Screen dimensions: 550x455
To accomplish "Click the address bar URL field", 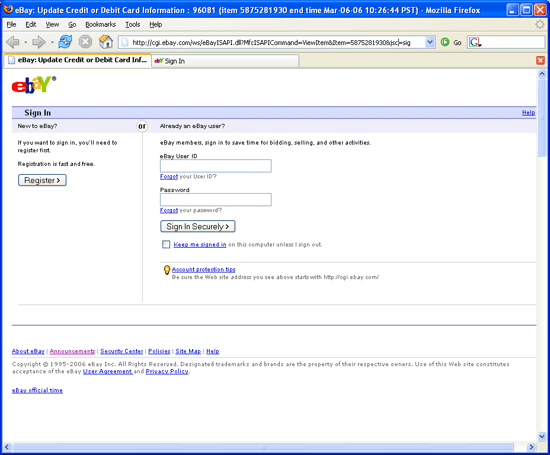I will pyautogui.click(x=277, y=42).
